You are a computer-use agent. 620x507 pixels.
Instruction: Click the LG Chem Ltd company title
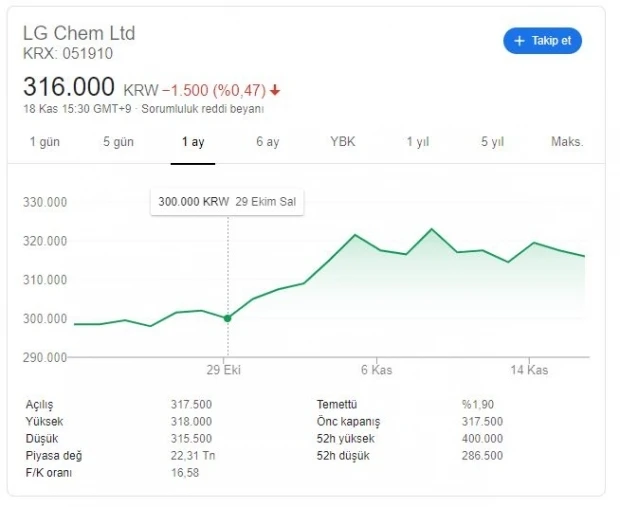coord(79,33)
